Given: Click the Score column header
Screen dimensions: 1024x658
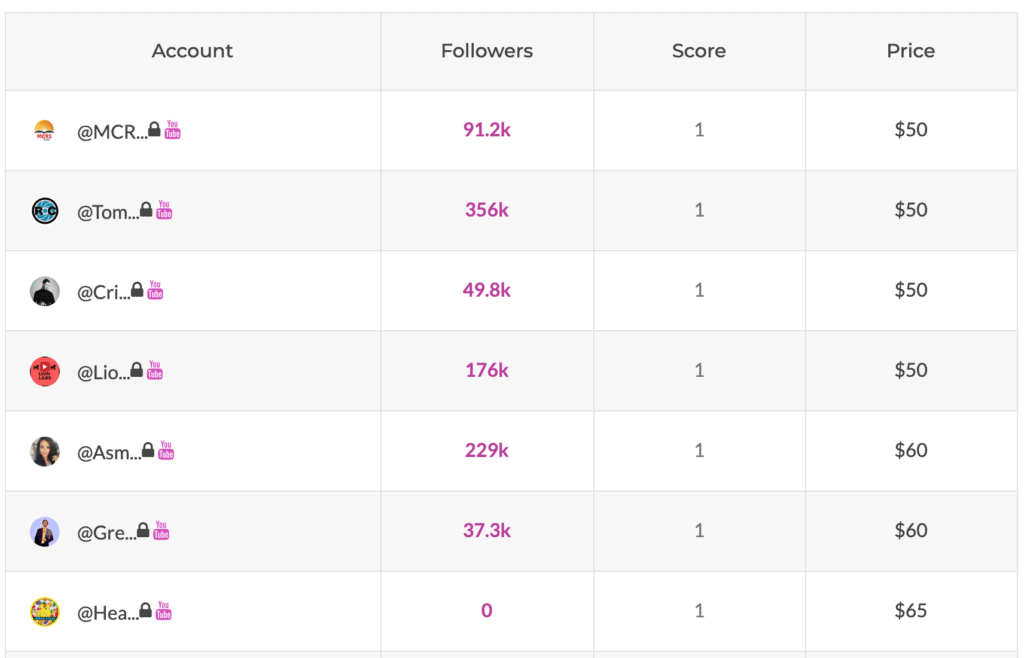Looking at the screenshot, I should [699, 51].
